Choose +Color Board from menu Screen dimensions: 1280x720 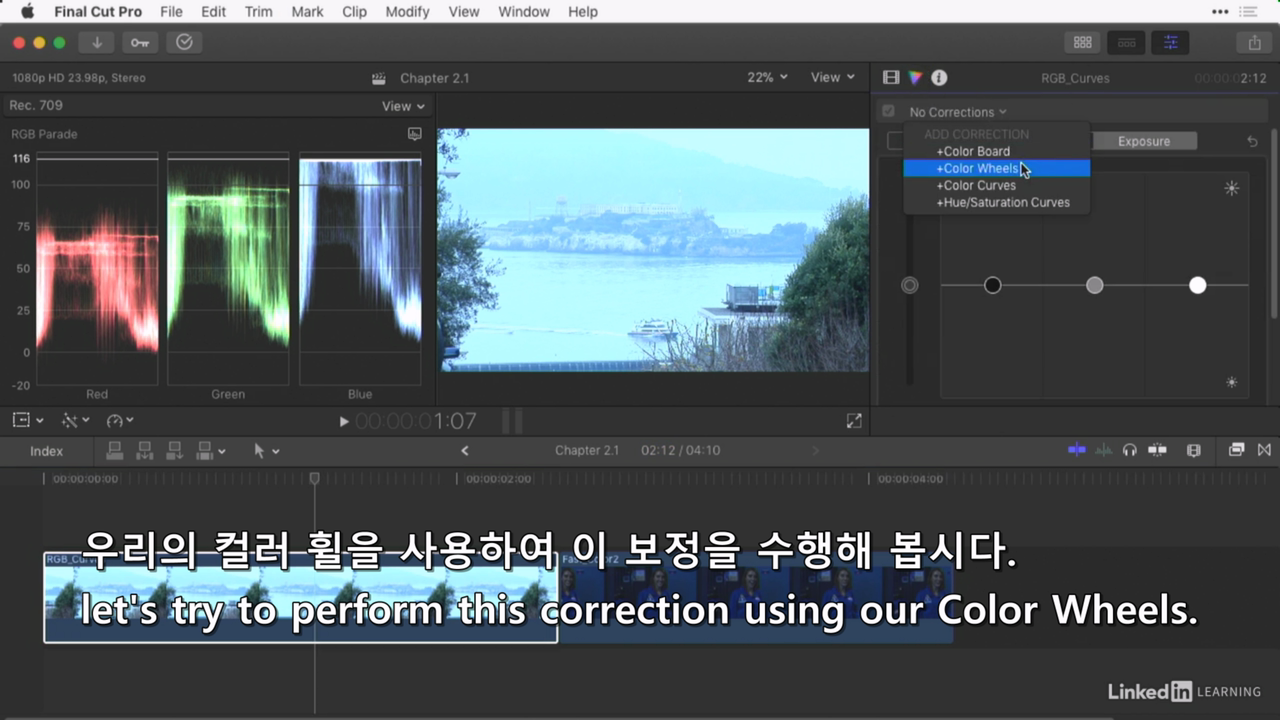tap(996, 151)
